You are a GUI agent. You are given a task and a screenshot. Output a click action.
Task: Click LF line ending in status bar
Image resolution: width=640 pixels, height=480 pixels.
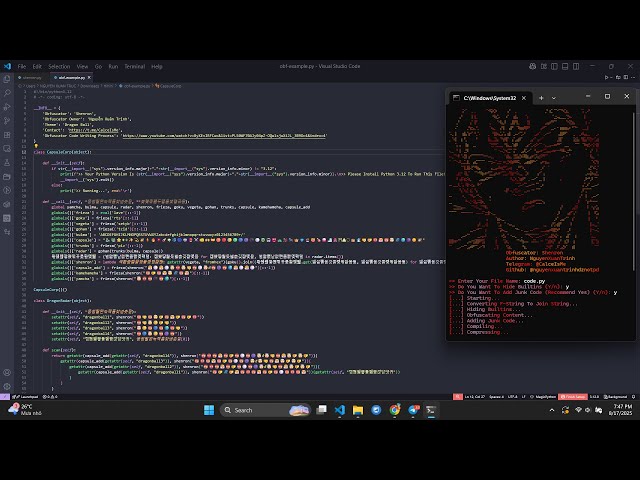click(524, 396)
